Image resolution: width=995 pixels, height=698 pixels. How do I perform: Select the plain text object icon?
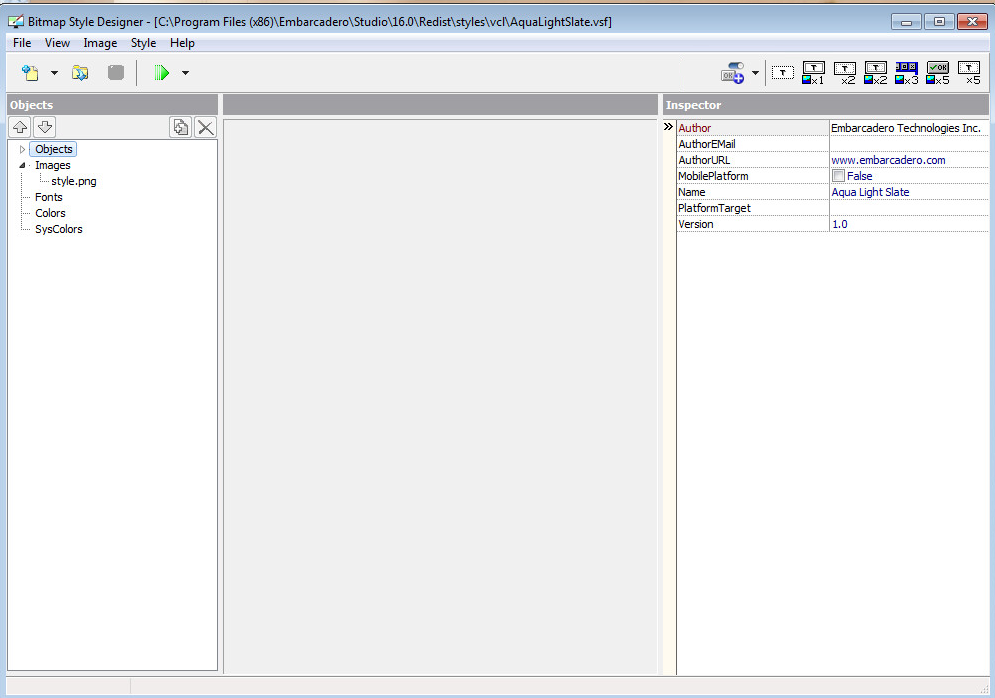(x=783, y=73)
